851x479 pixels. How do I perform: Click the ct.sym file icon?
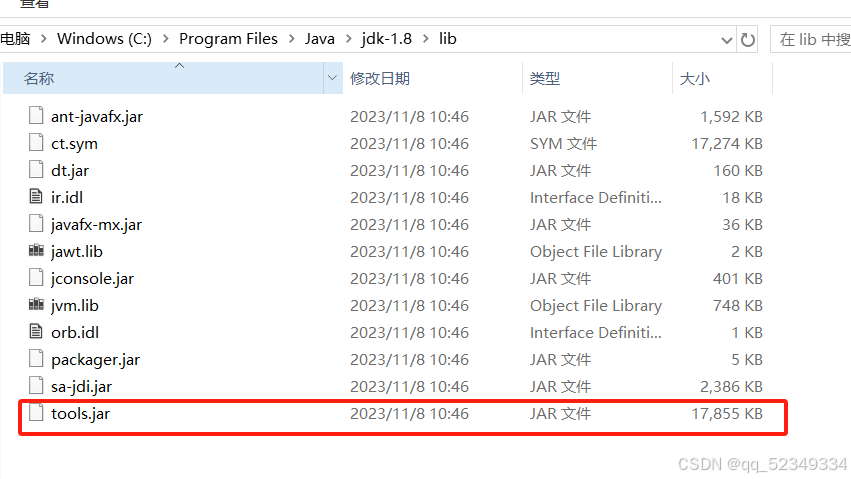[x=36, y=143]
